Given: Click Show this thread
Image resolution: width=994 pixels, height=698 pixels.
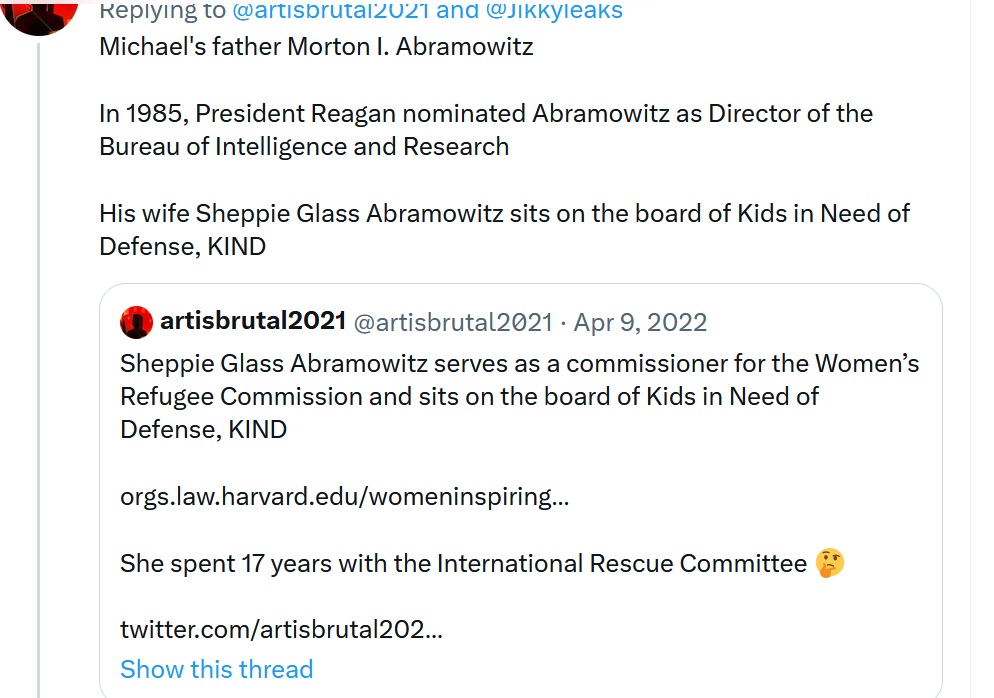Looking at the screenshot, I should click(216, 669).
